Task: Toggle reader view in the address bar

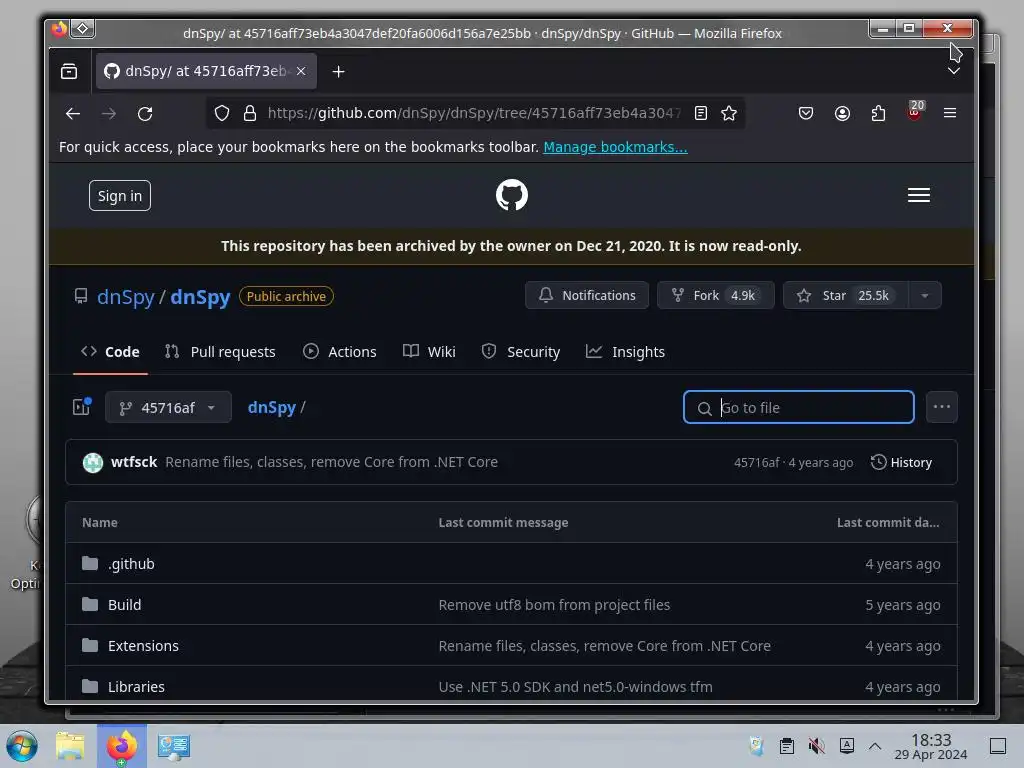Action: (x=701, y=114)
